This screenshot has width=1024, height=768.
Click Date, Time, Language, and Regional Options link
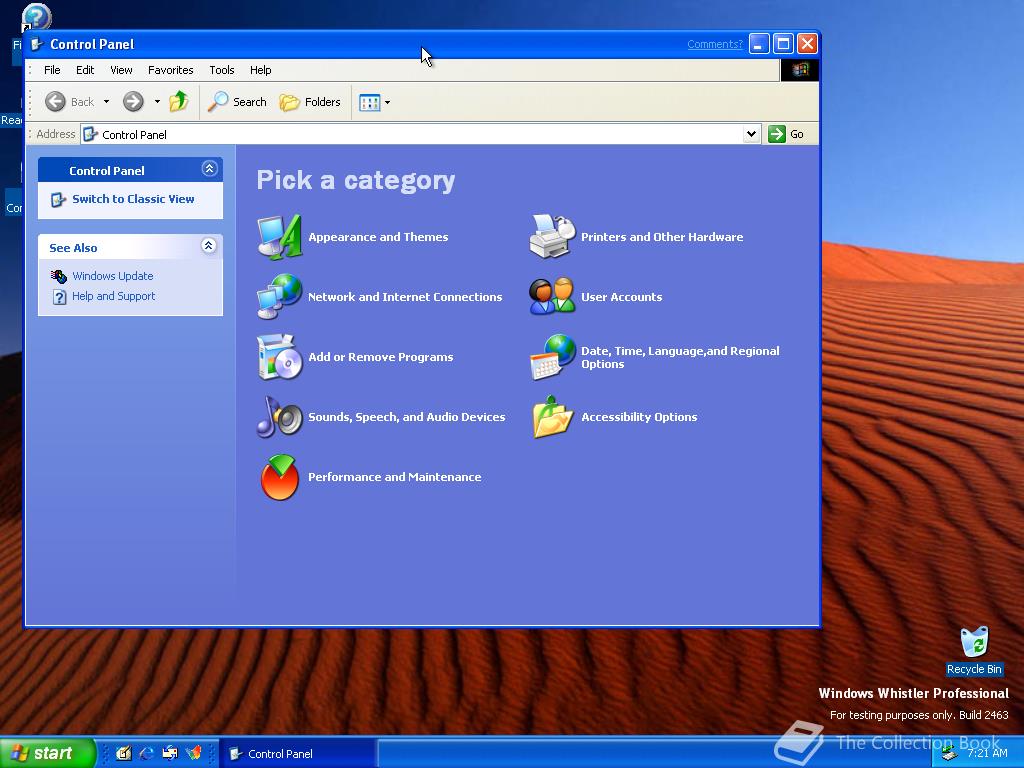(680, 357)
